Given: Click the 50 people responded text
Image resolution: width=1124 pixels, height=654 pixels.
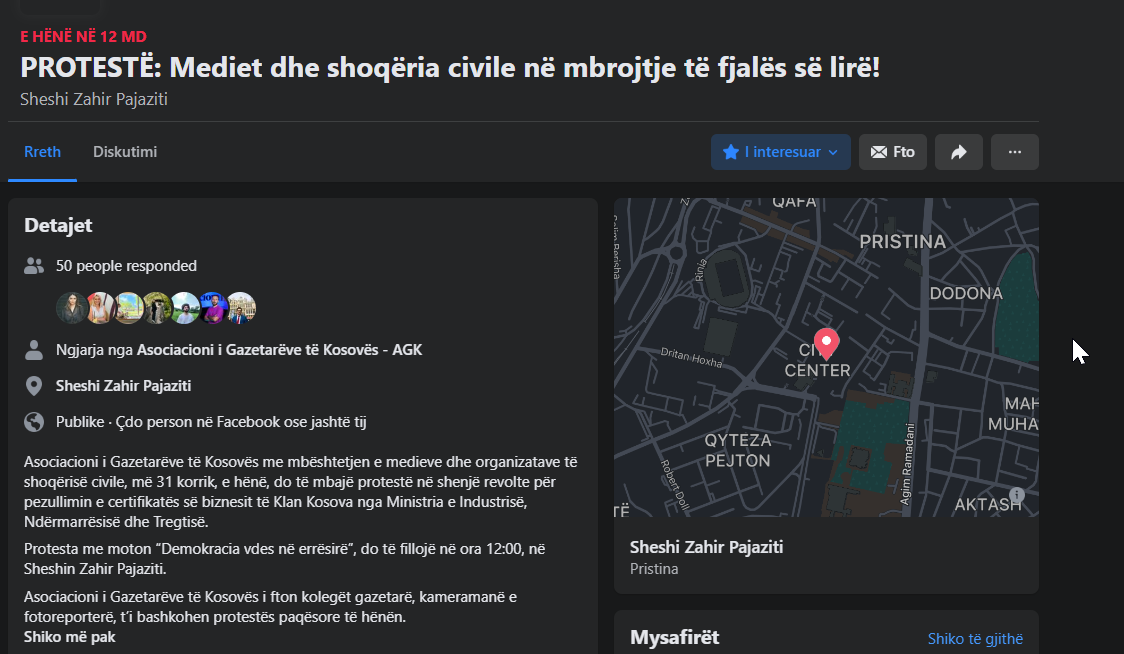Looking at the screenshot, I should click(x=126, y=266).
